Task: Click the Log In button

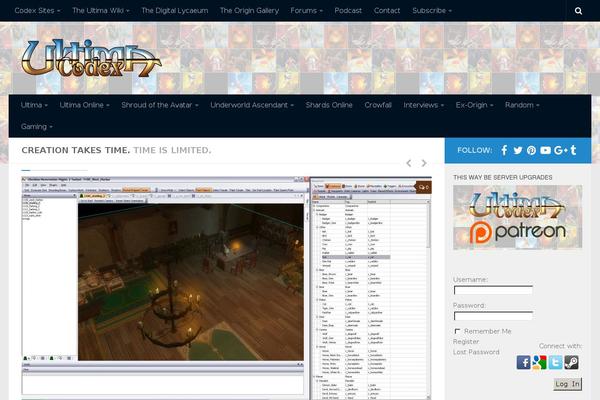Action: coord(567,384)
